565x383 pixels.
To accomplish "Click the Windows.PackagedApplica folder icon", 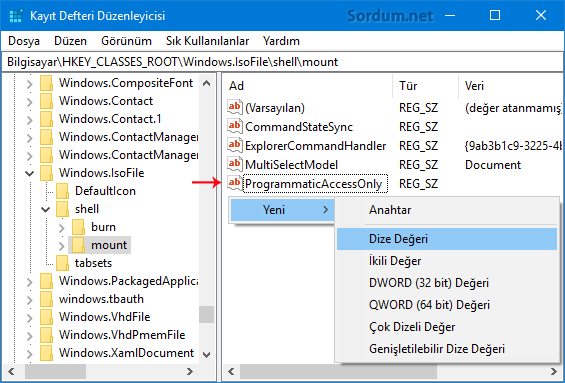I will pos(46,281).
